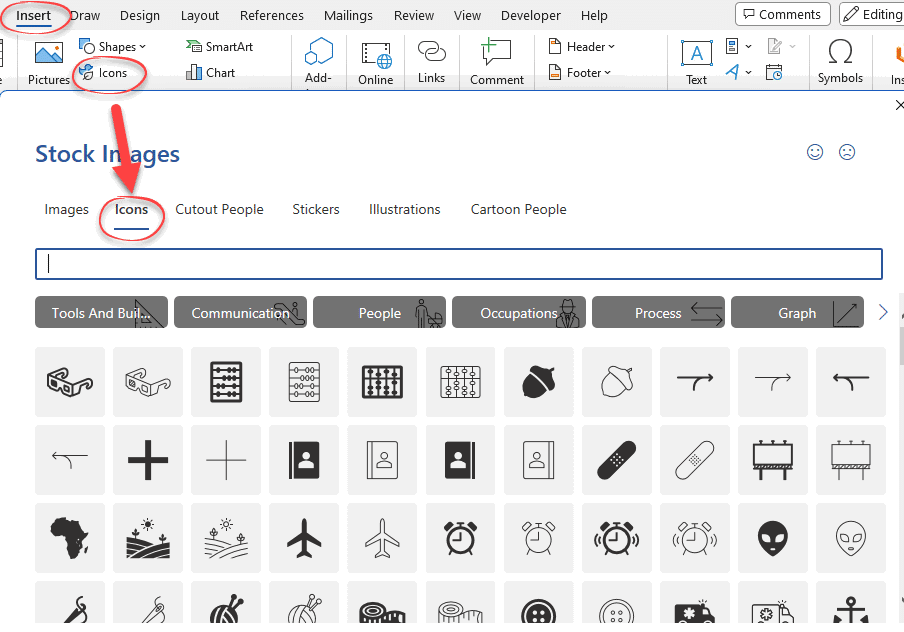Select the solid Africa map icon
This screenshot has width=904, height=632.
coord(69,539)
